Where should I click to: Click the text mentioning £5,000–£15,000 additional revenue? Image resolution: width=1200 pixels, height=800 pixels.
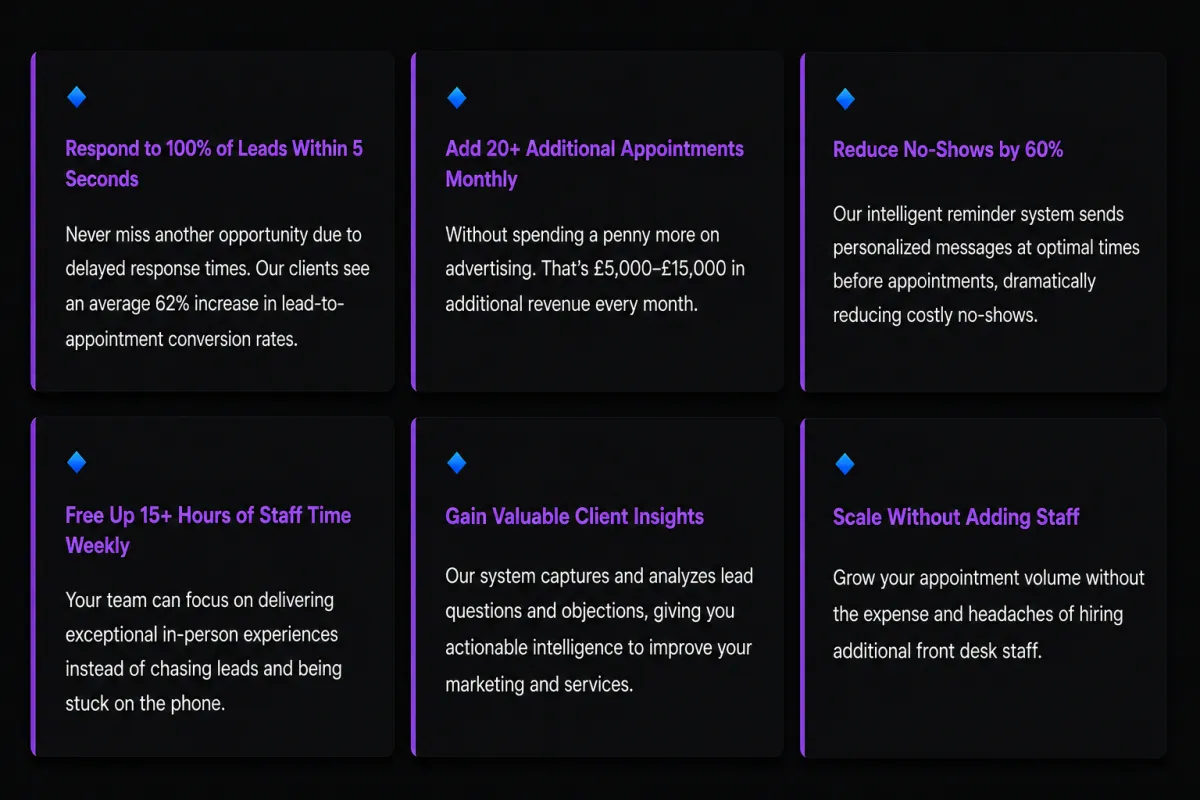click(595, 269)
